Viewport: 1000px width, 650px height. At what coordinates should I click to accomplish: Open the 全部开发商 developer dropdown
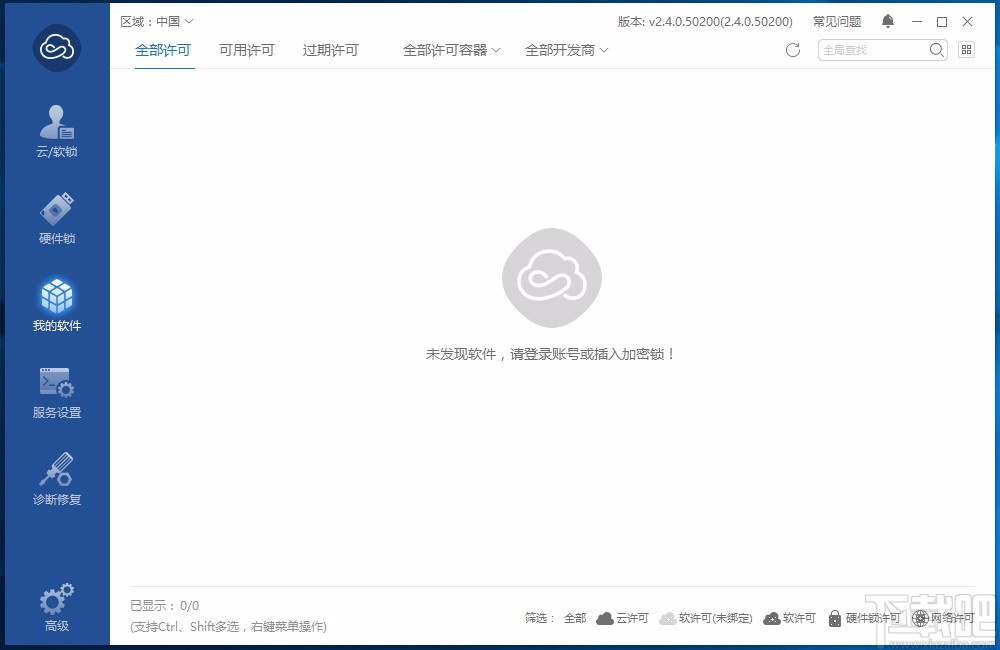(566, 47)
